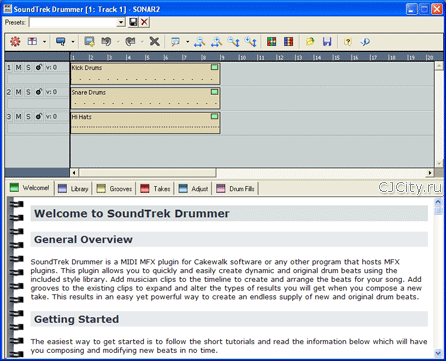
Task: Click the magnifier search help icon
Action: [x=365, y=42]
